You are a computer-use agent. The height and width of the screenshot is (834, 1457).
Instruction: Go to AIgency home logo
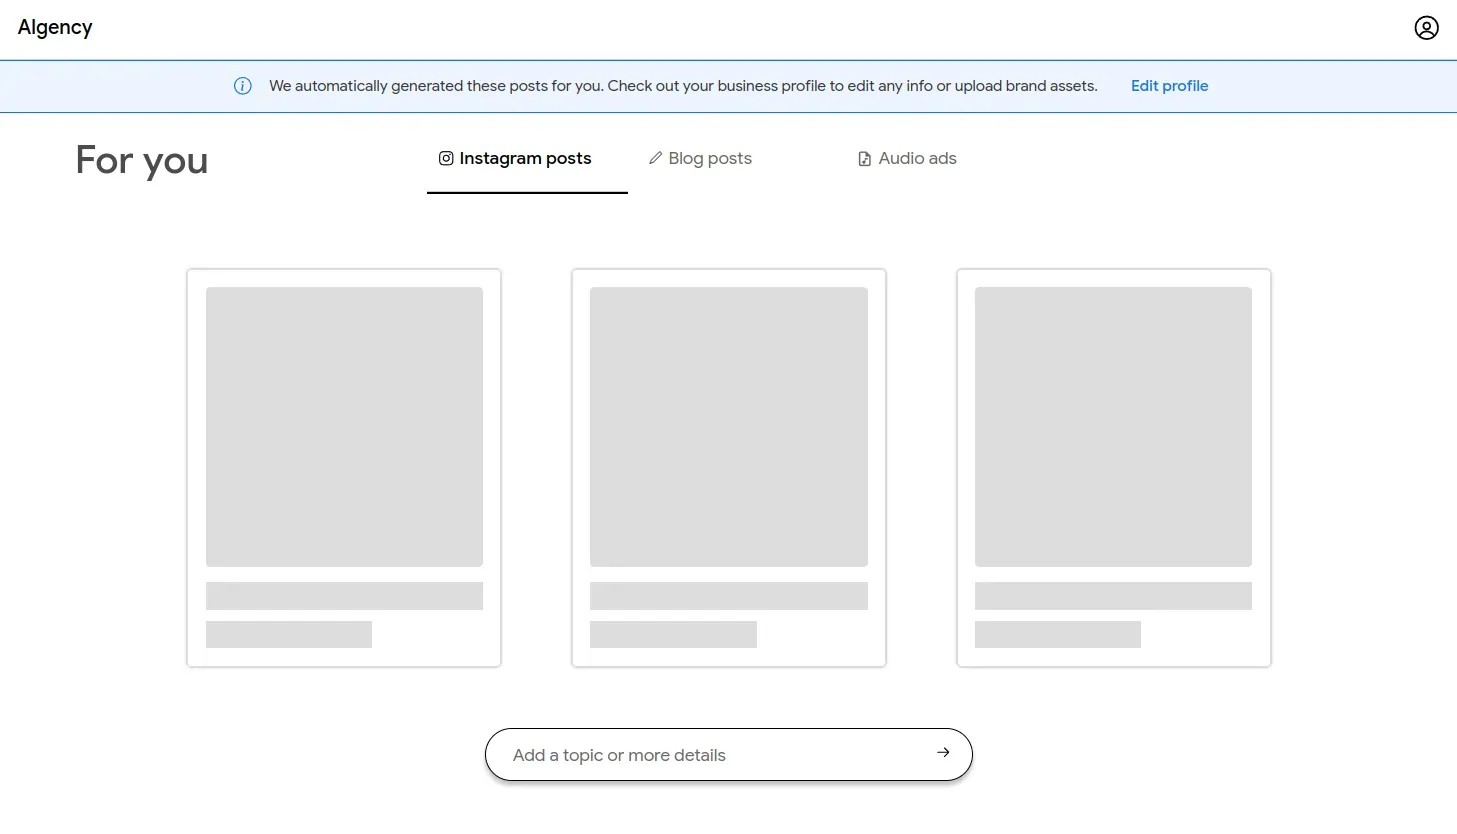coord(55,28)
